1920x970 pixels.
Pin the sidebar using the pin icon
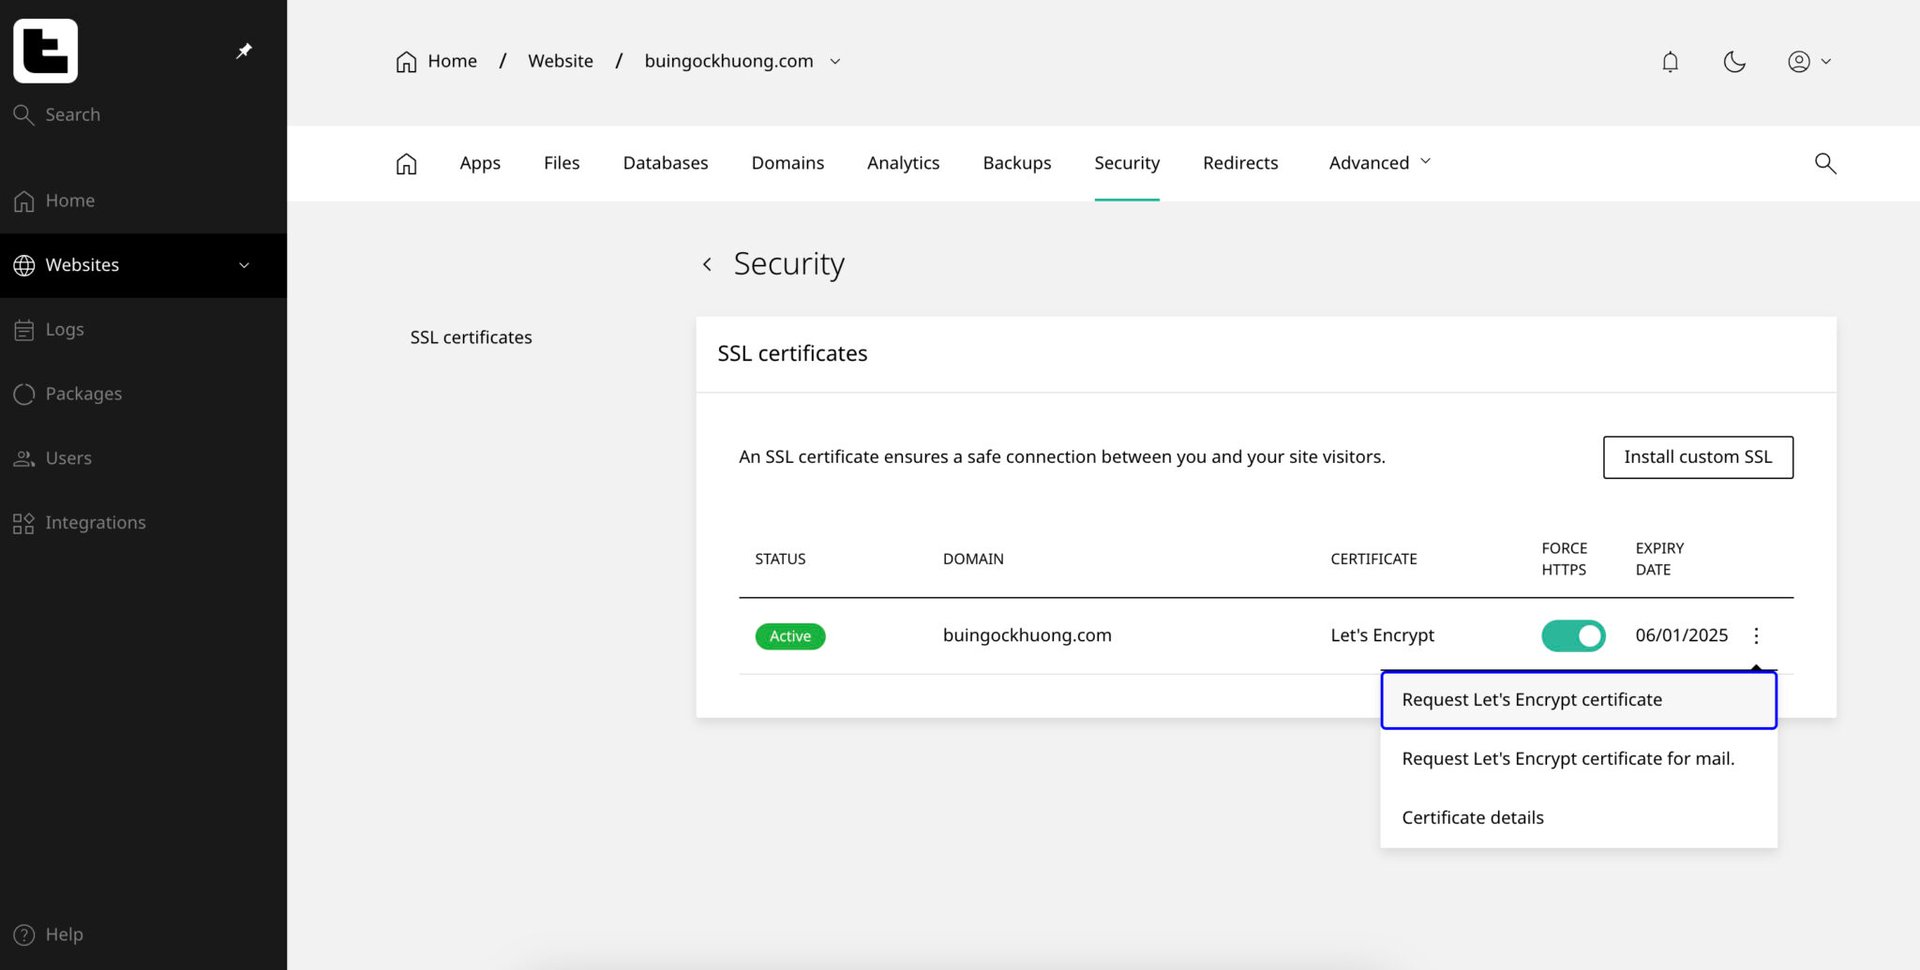pos(243,50)
